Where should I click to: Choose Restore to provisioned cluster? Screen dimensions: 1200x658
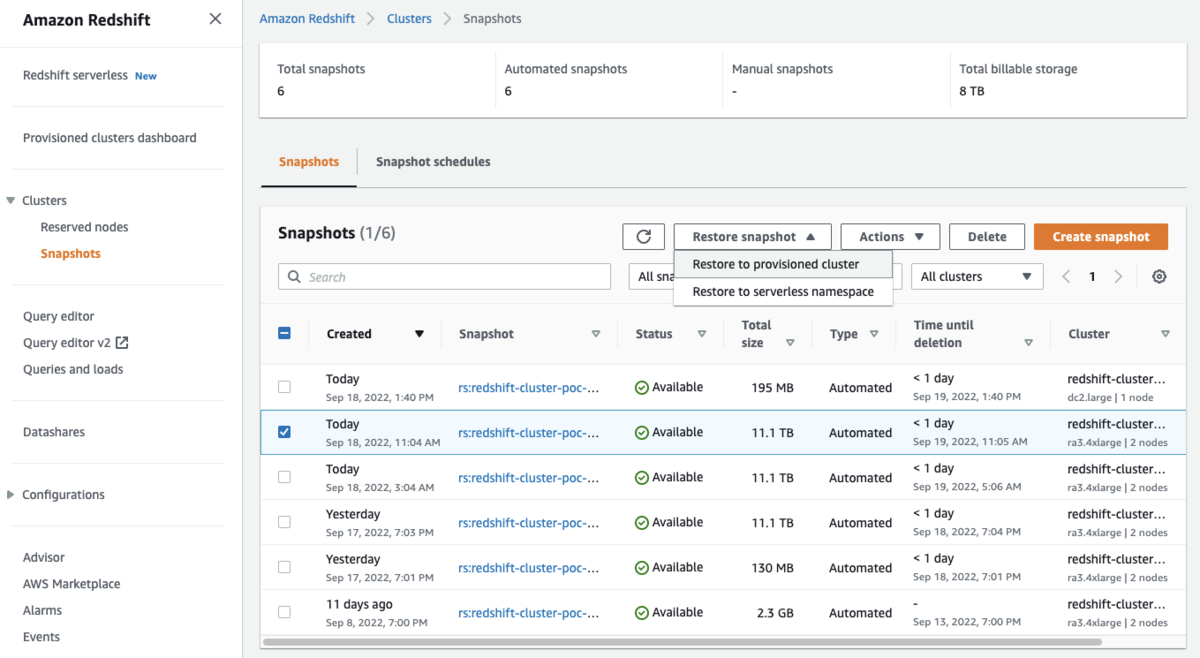point(783,264)
